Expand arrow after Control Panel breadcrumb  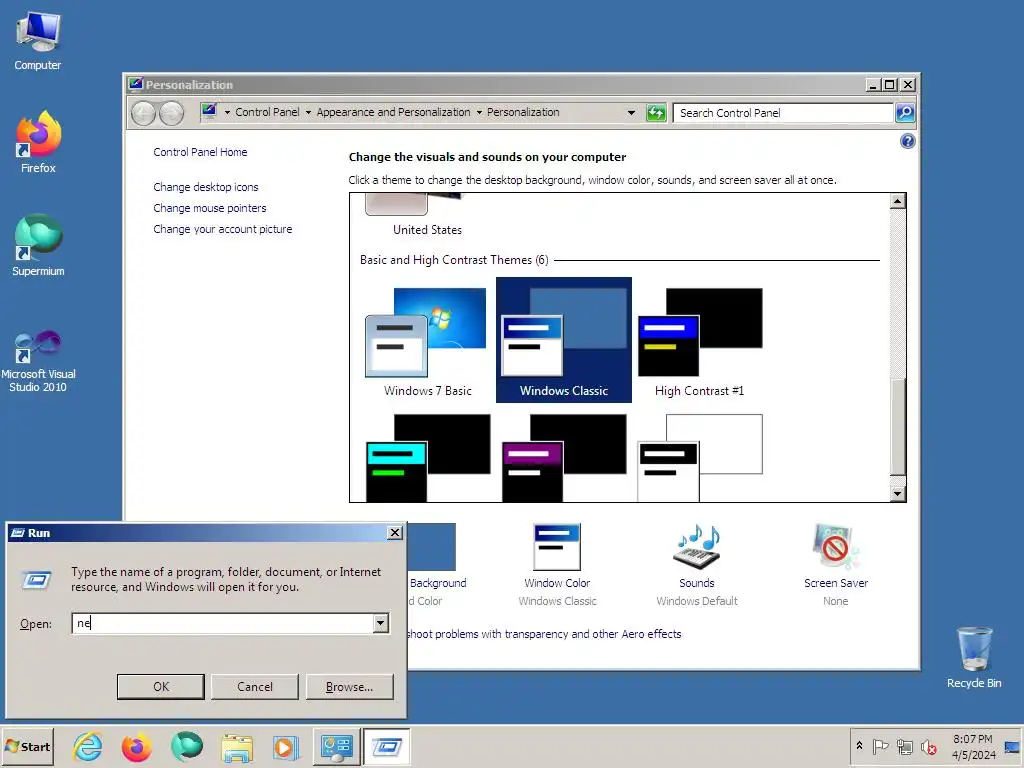308,112
